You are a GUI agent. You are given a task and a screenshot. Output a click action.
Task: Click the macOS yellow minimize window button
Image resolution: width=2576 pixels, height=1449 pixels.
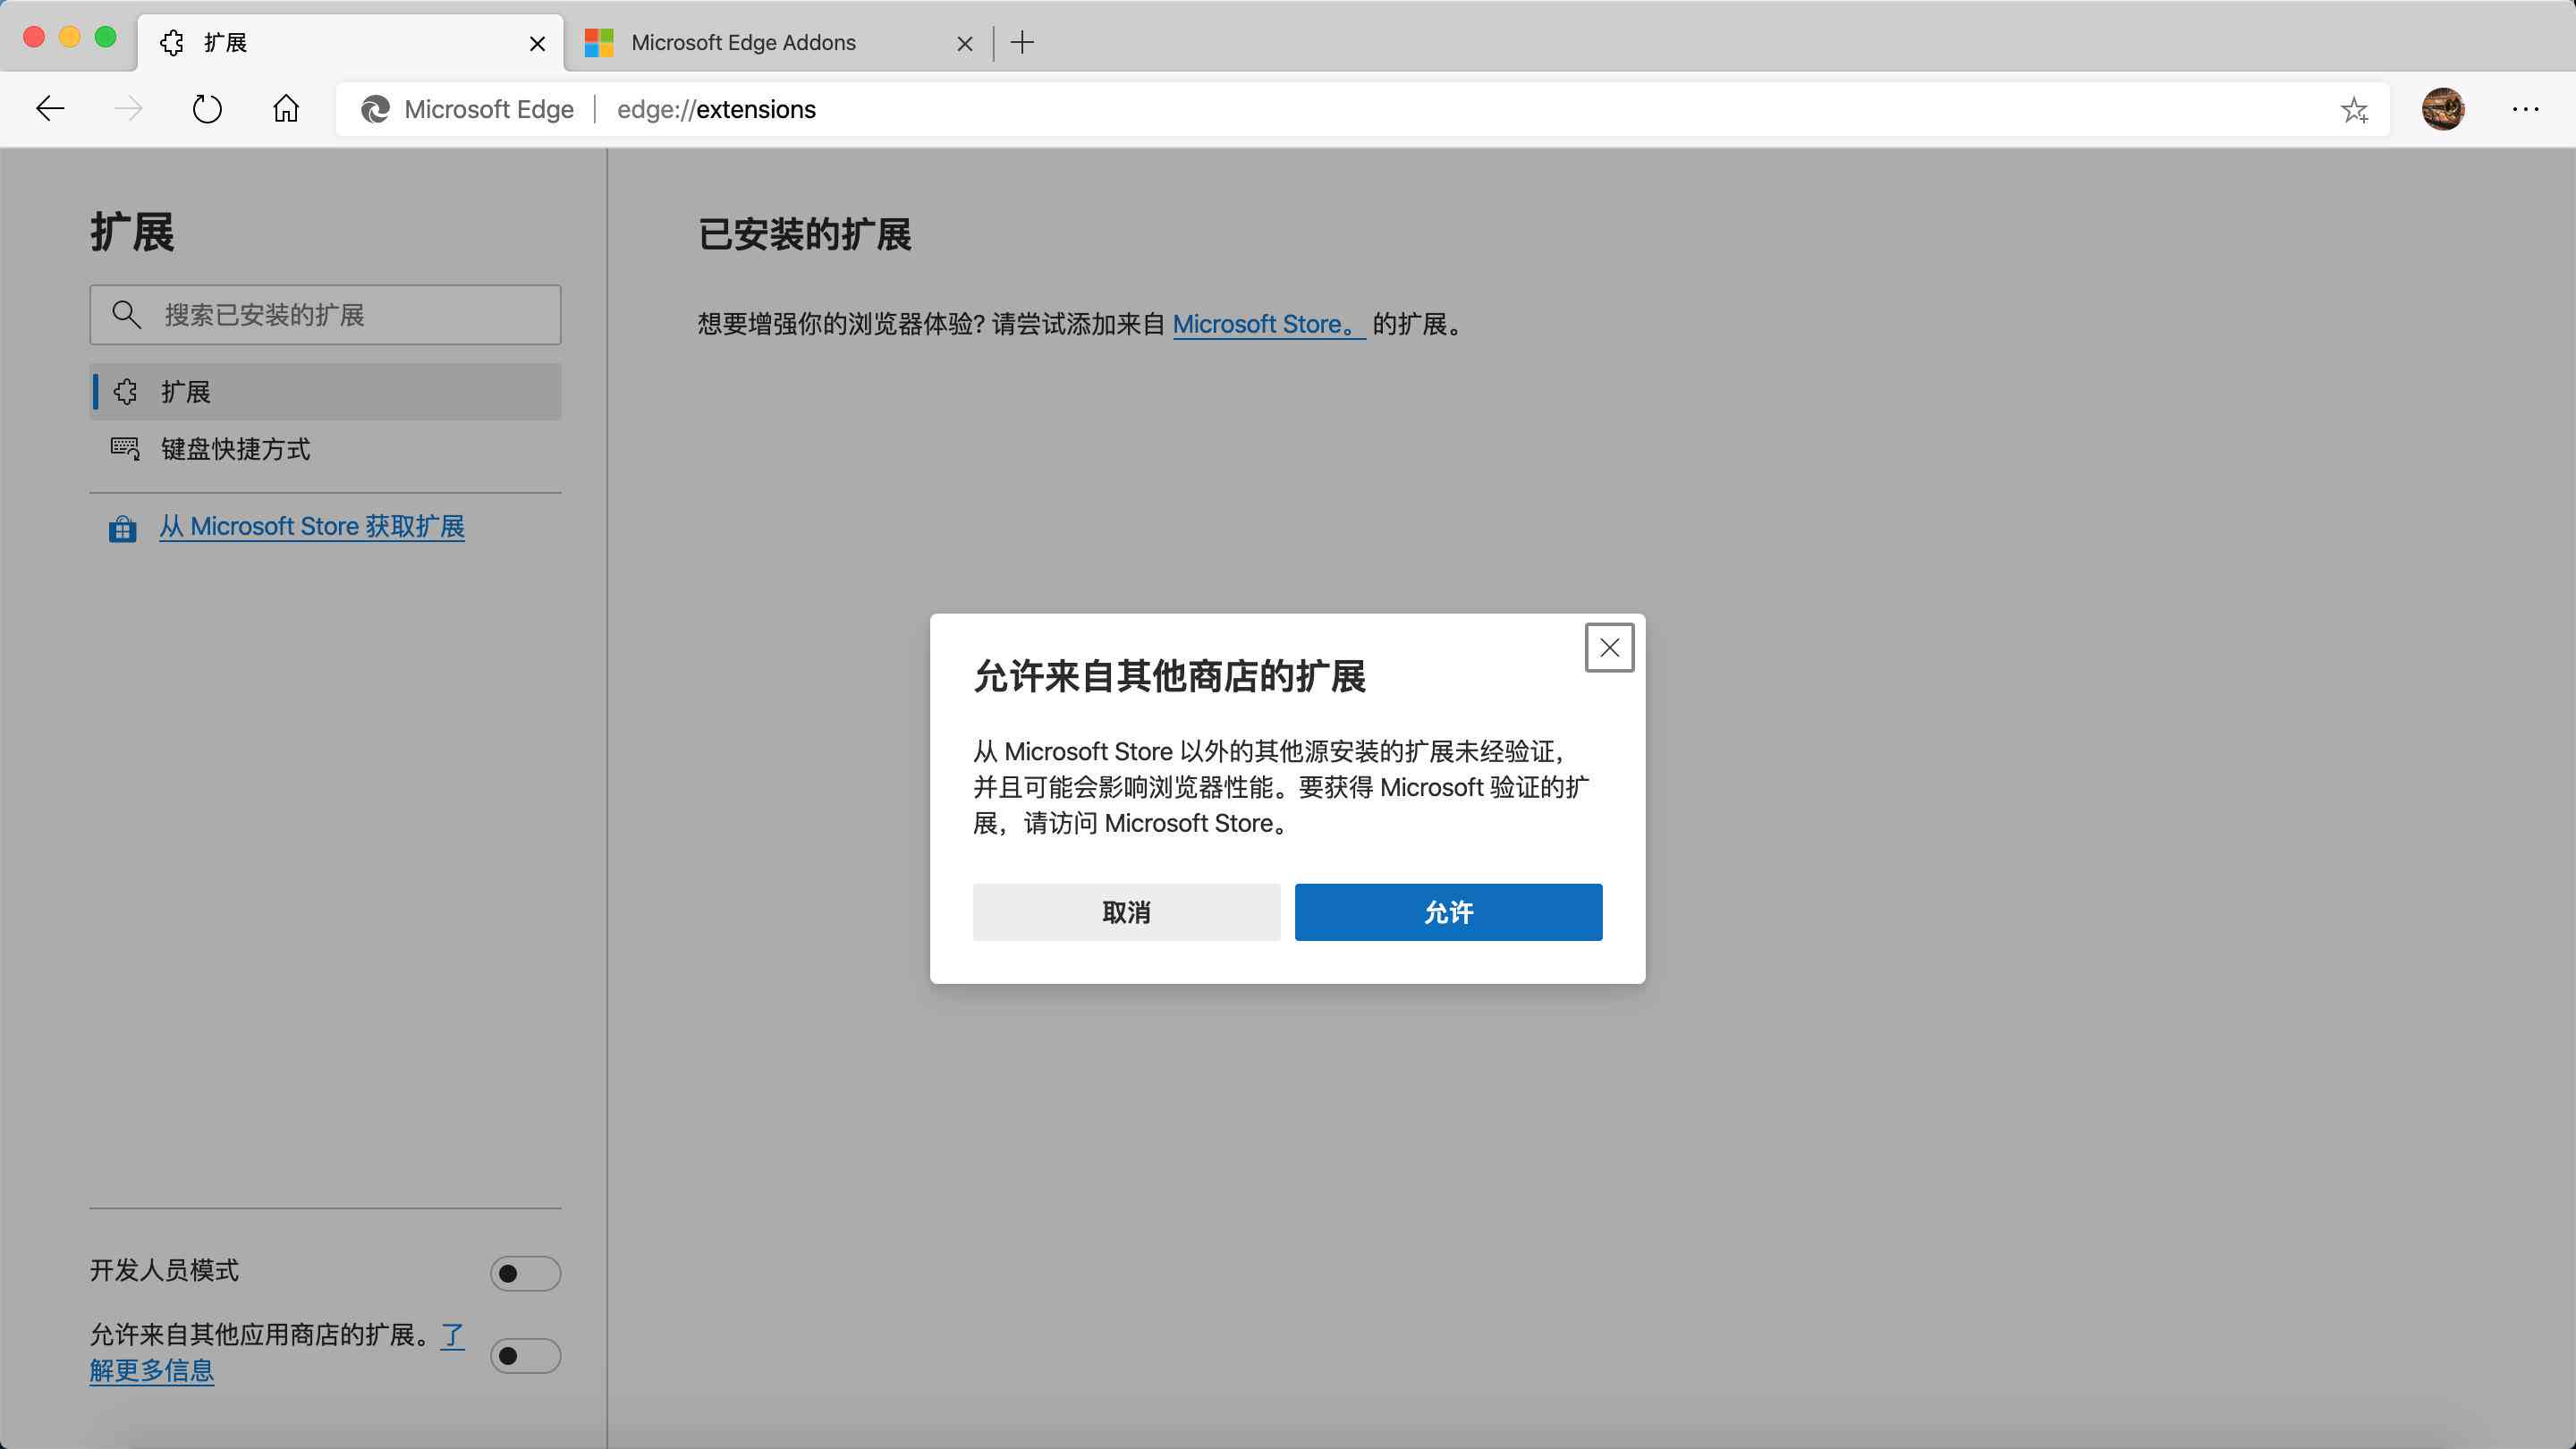coord(69,37)
